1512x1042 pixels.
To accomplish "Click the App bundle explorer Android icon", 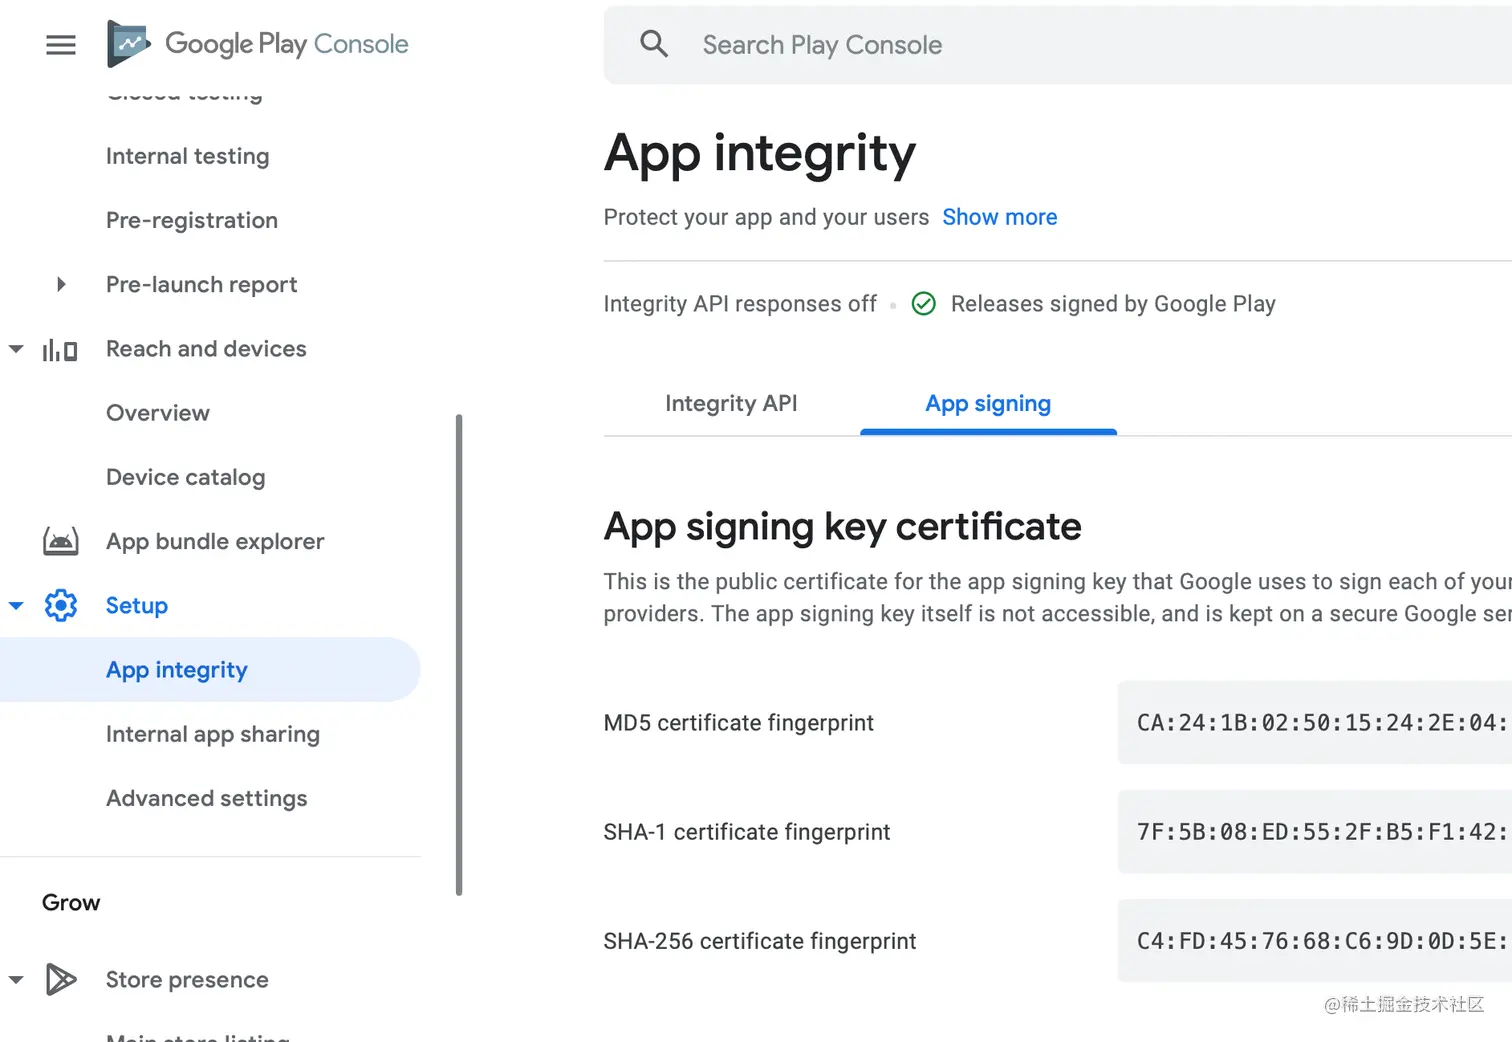I will pyautogui.click(x=60, y=542).
